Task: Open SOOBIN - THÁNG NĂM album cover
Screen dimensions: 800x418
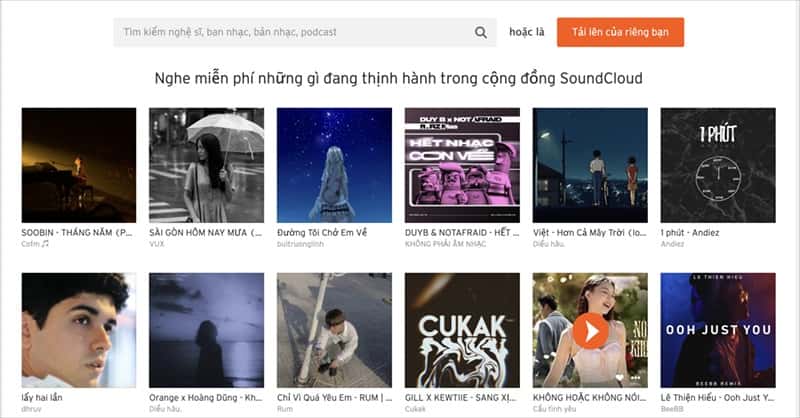Action: pos(78,165)
